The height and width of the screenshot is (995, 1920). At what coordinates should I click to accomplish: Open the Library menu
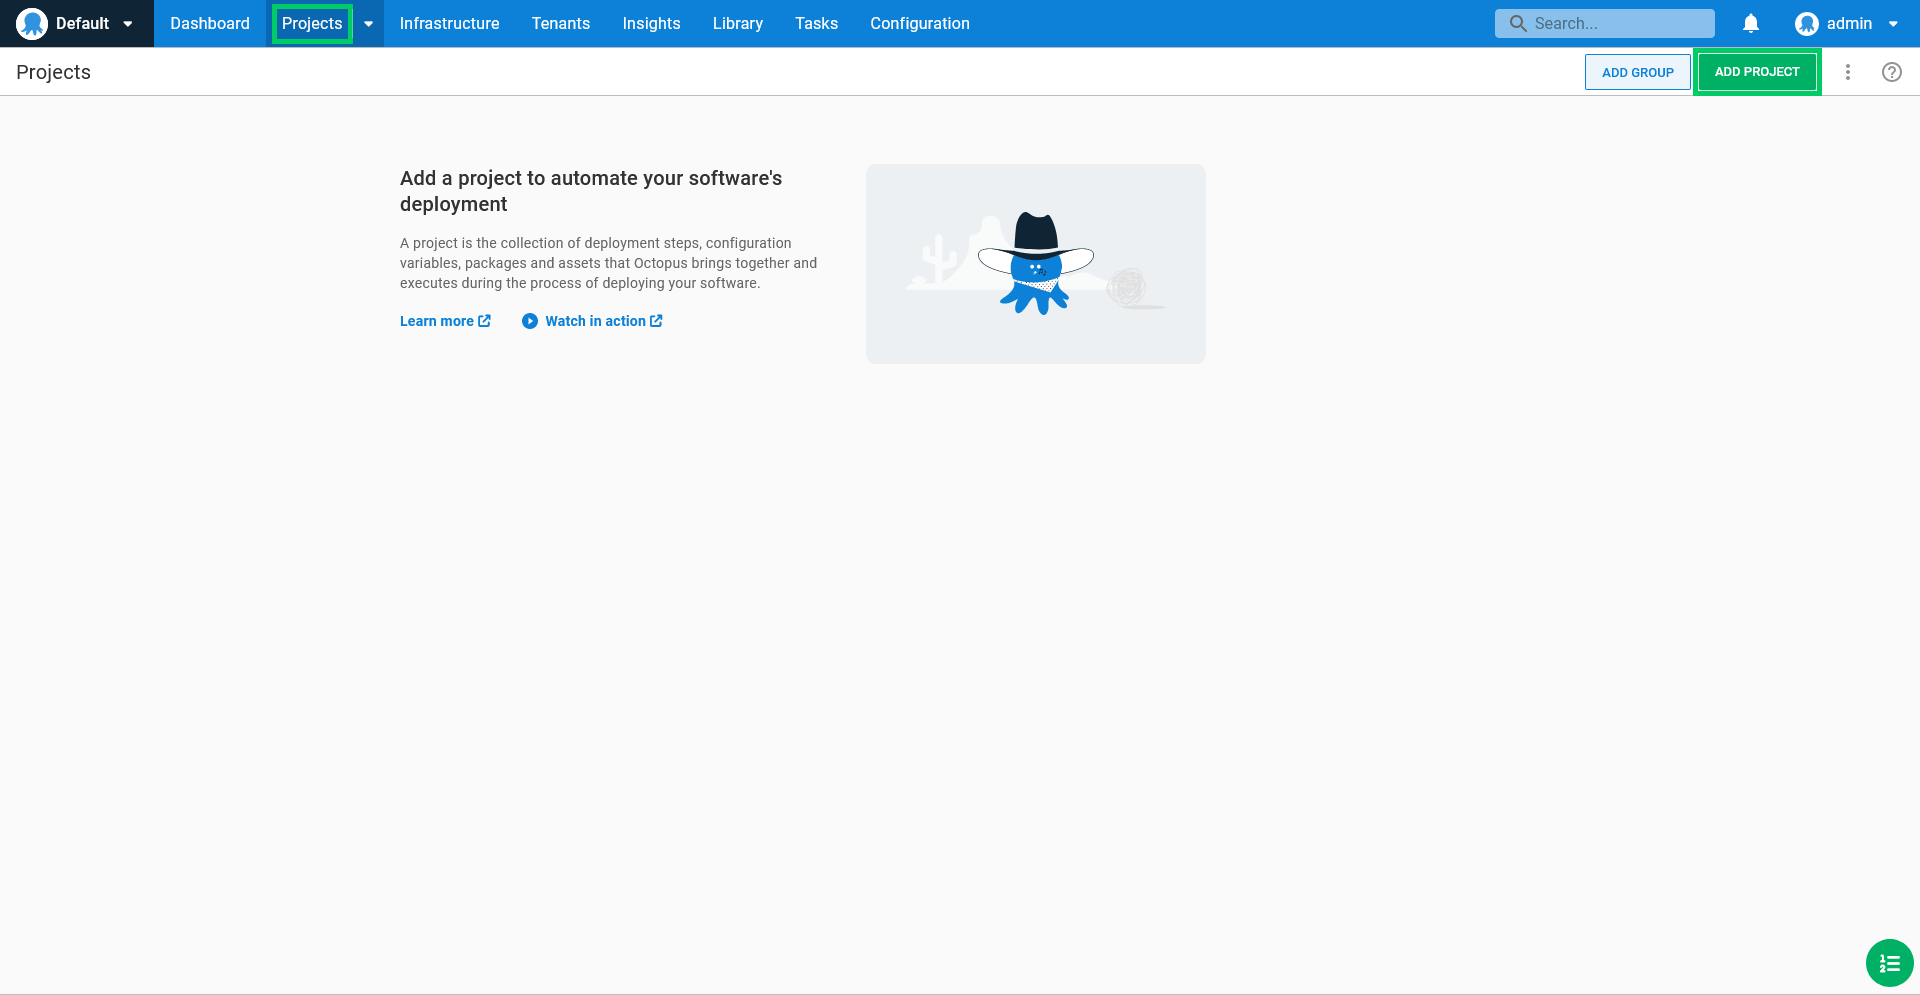[738, 23]
